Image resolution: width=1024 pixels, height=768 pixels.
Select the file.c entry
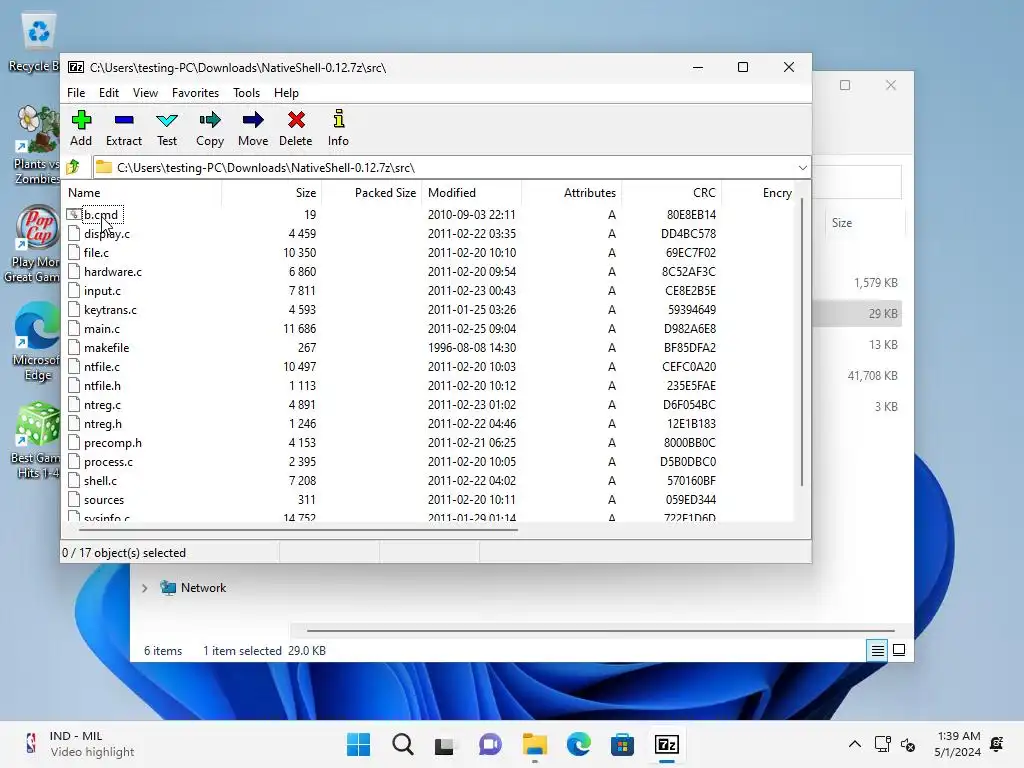(96, 253)
